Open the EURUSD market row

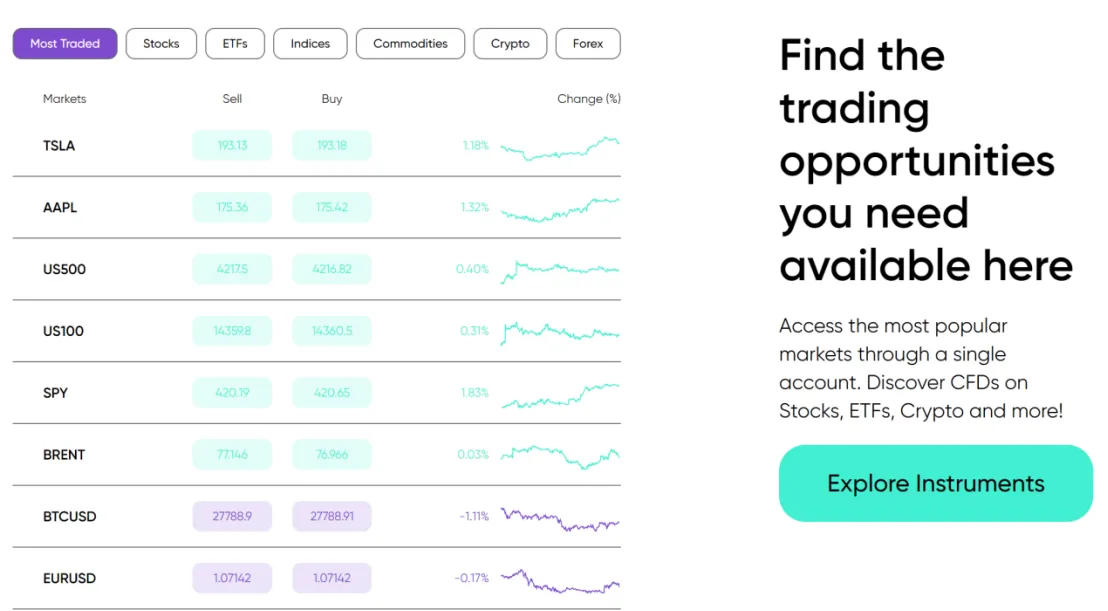tap(317, 579)
